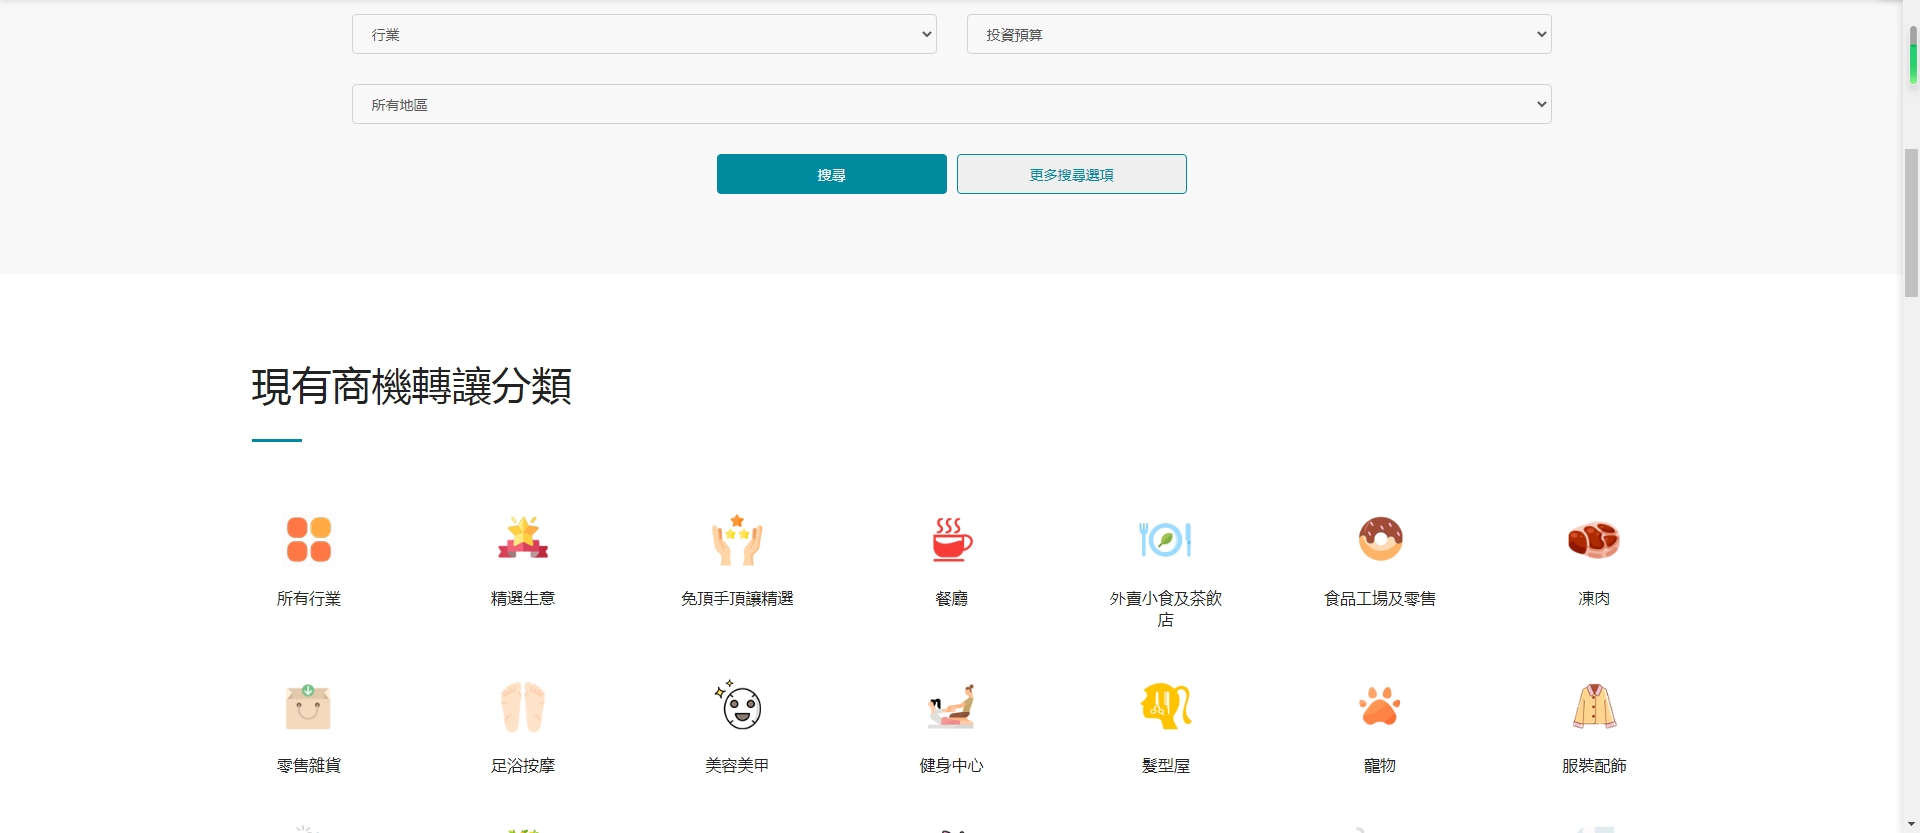Viewport: 1920px width, 833px height.
Task: Click the 所有行業 category icon
Action: (x=308, y=539)
